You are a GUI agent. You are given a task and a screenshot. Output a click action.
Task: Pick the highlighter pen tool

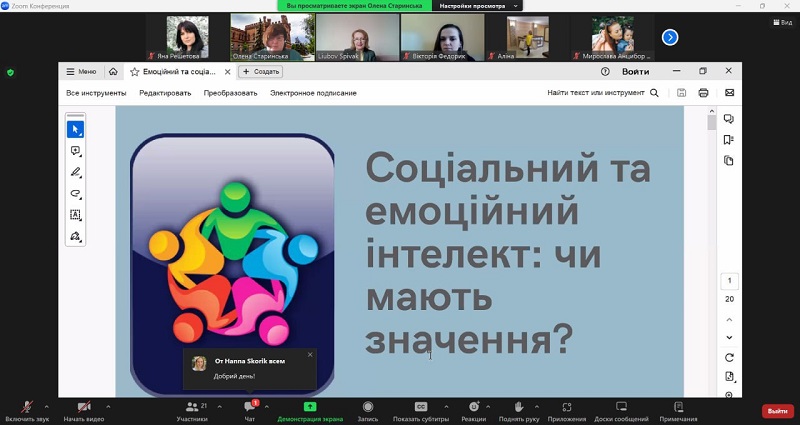click(x=75, y=172)
